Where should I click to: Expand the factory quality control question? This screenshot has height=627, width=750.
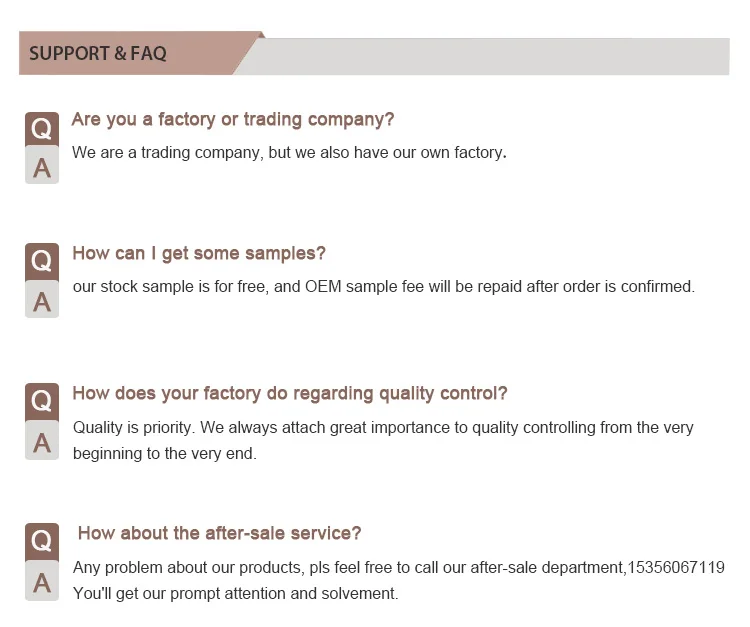290,394
